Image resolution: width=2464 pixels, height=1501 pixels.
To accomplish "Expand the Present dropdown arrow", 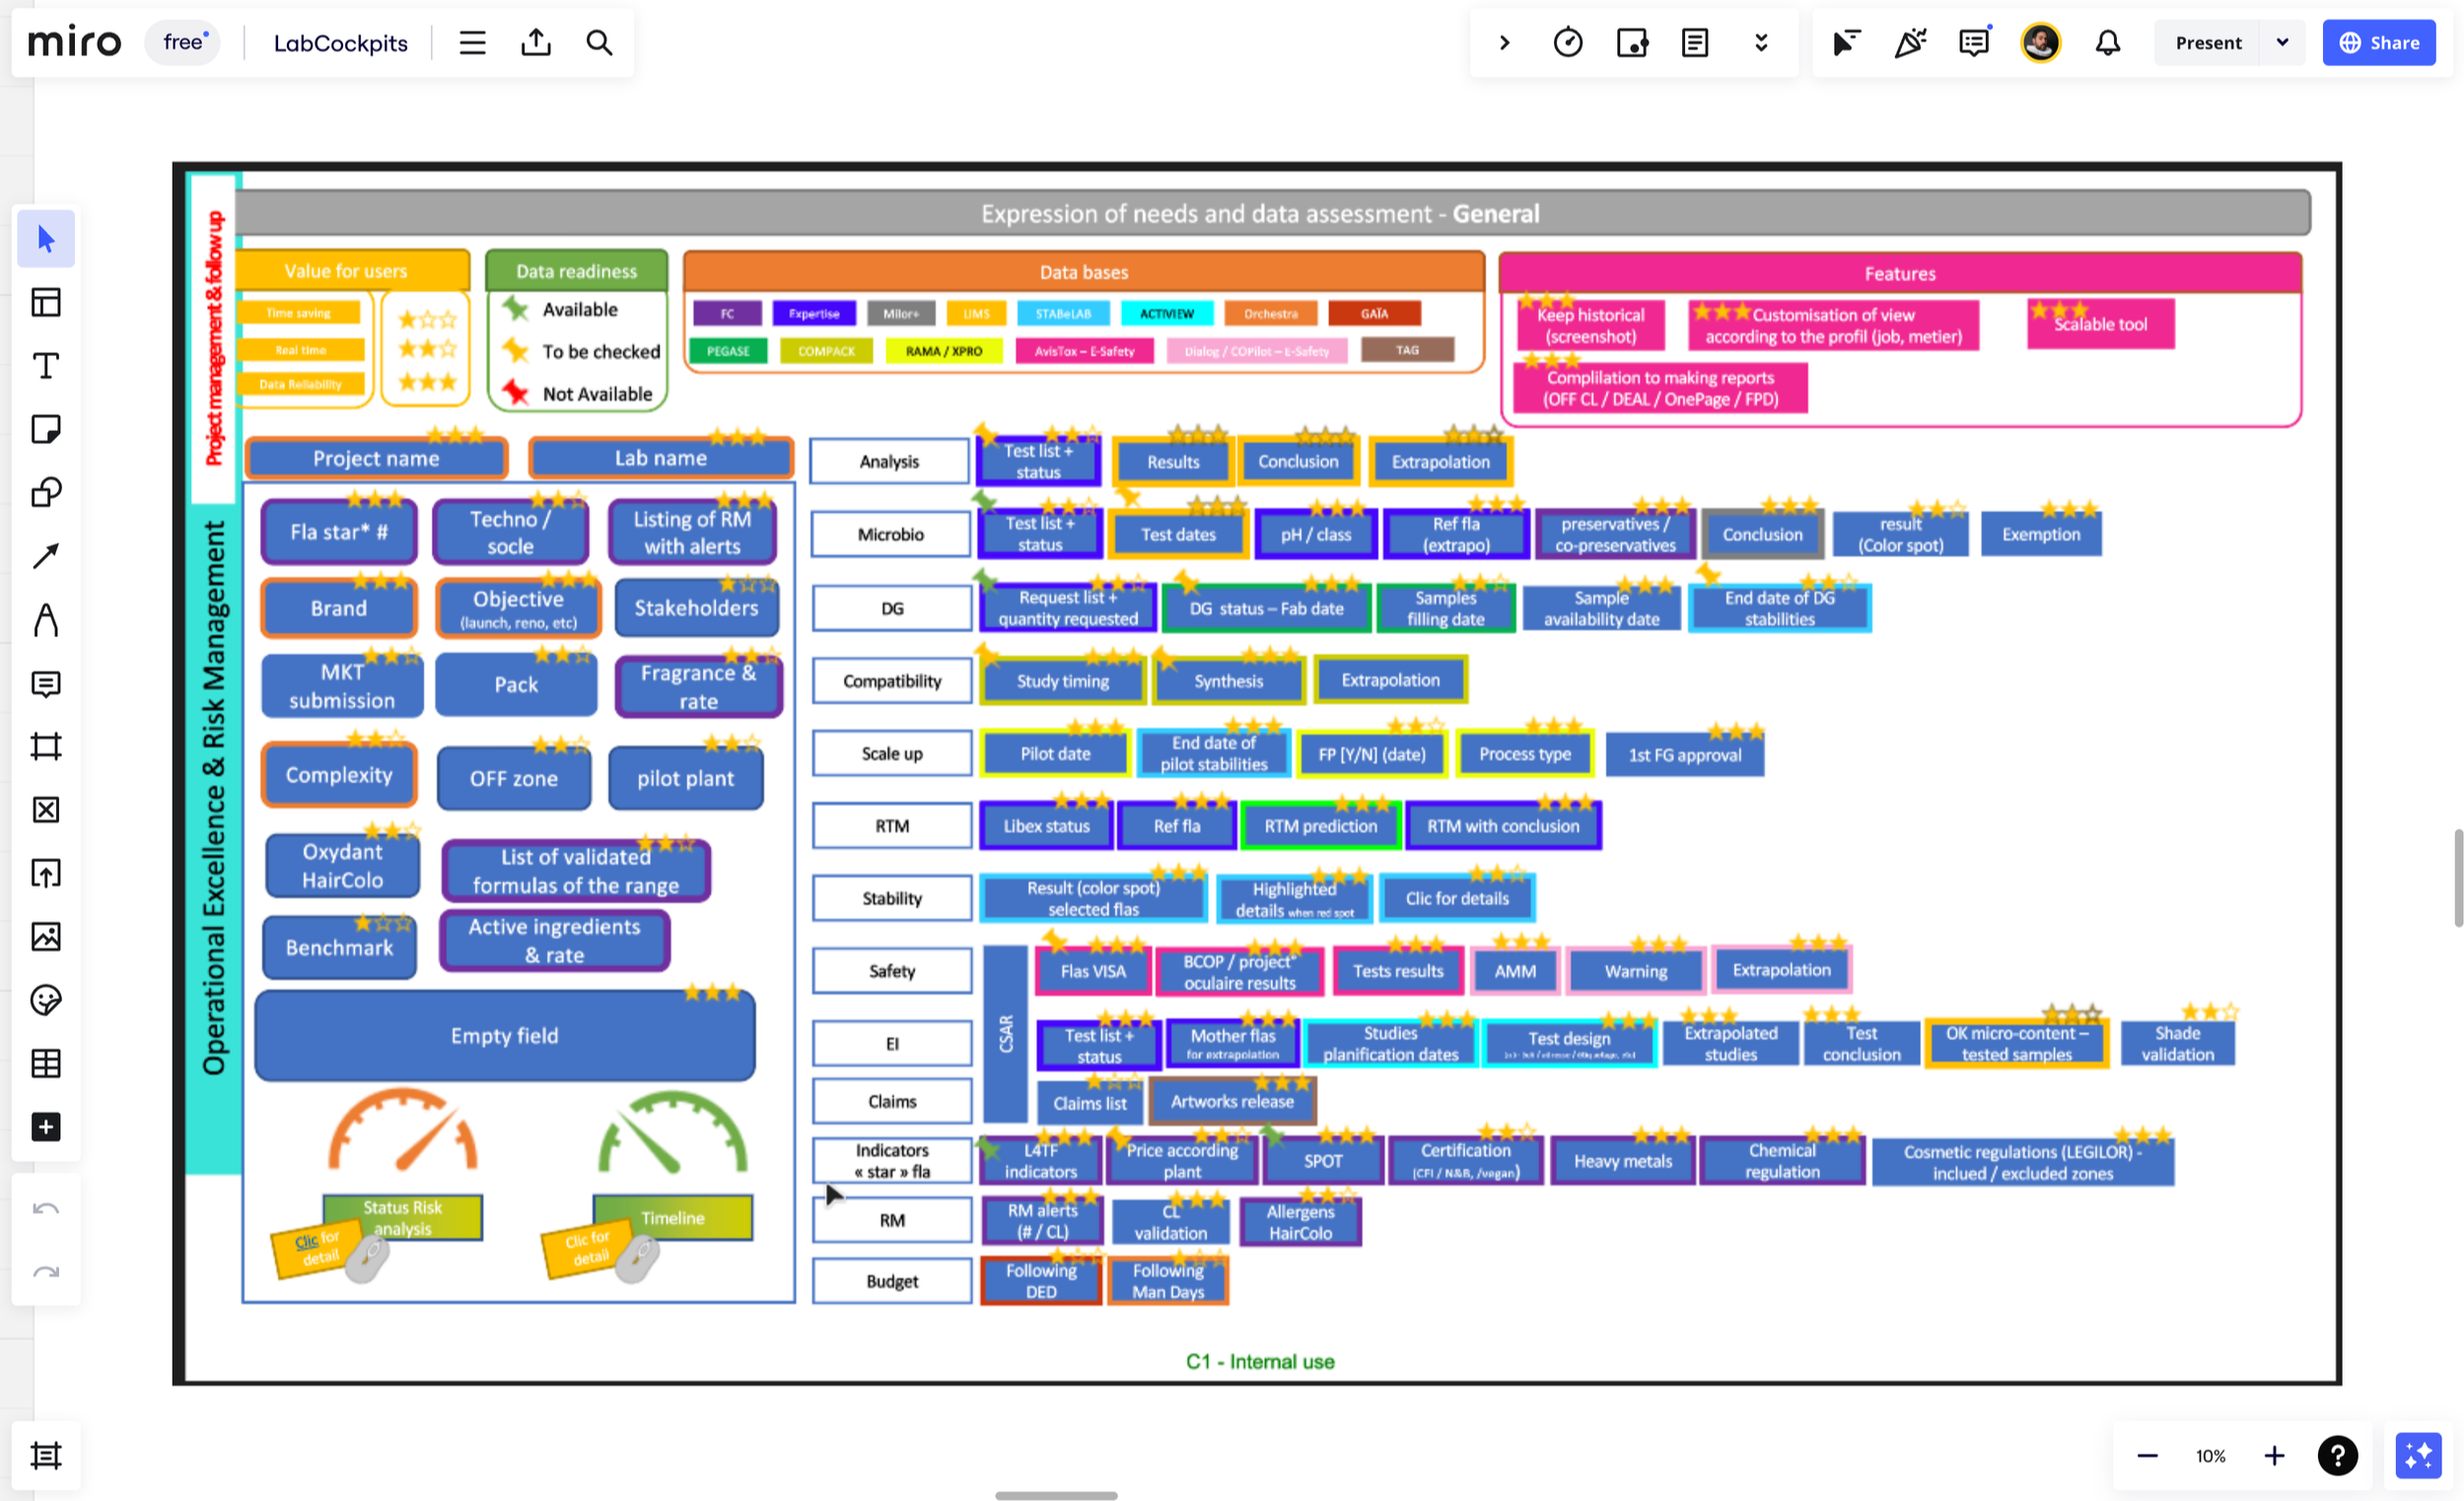I will coord(2282,43).
